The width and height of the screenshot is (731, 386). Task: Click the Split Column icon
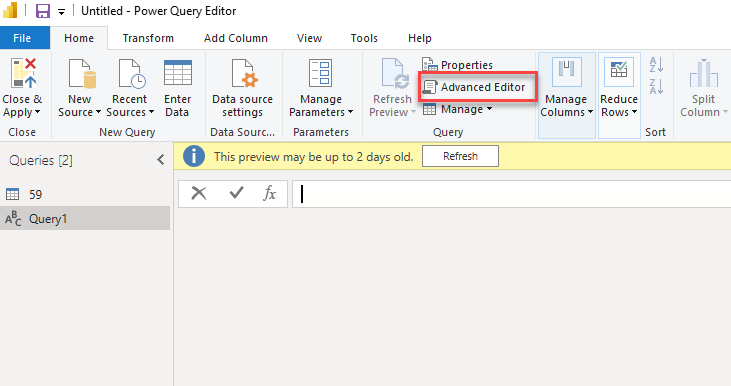point(703,73)
